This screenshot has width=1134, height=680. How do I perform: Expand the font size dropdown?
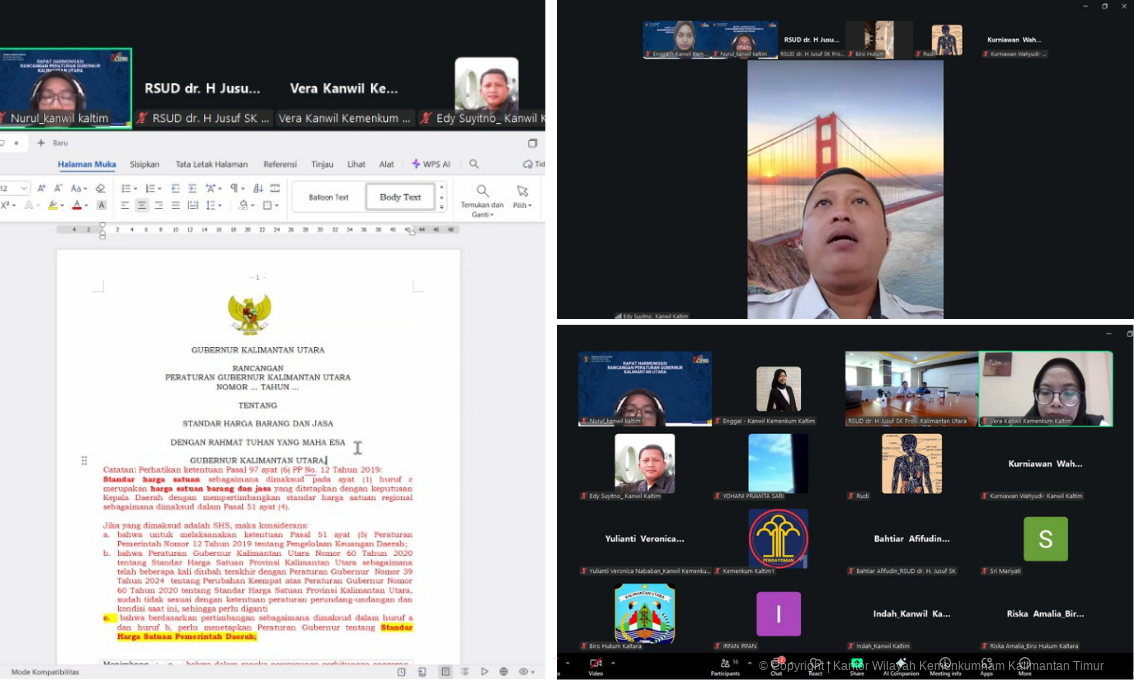[26, 188]
